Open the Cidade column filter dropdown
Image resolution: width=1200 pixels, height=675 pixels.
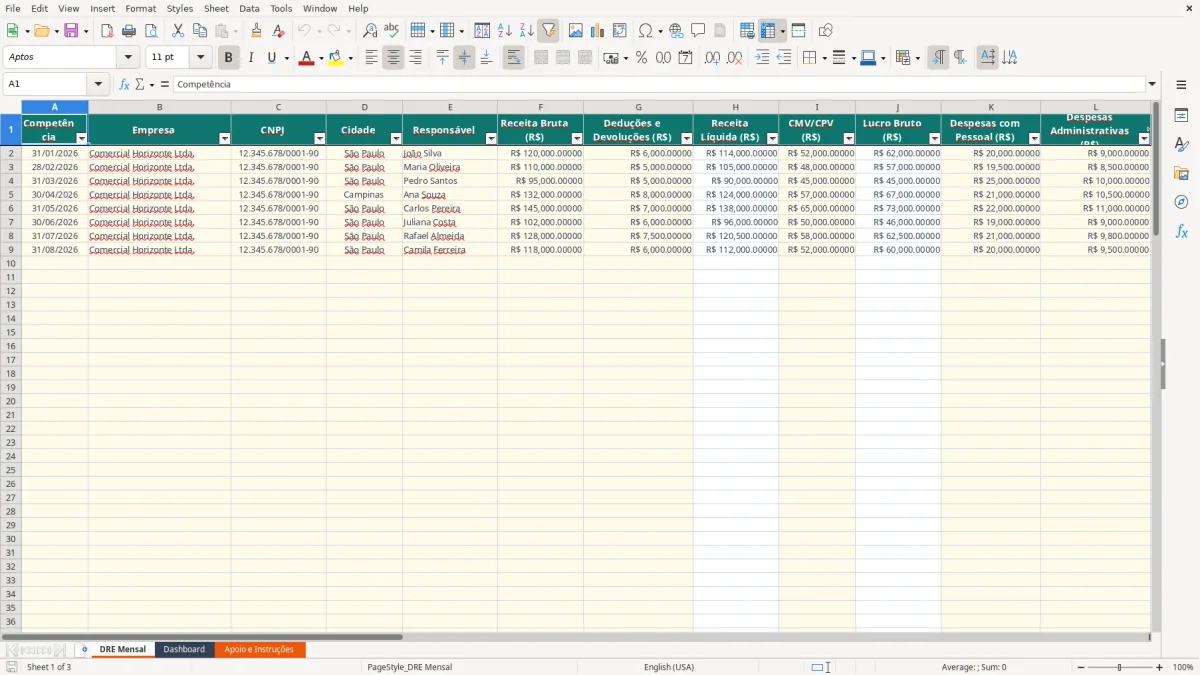coord(396,138)
